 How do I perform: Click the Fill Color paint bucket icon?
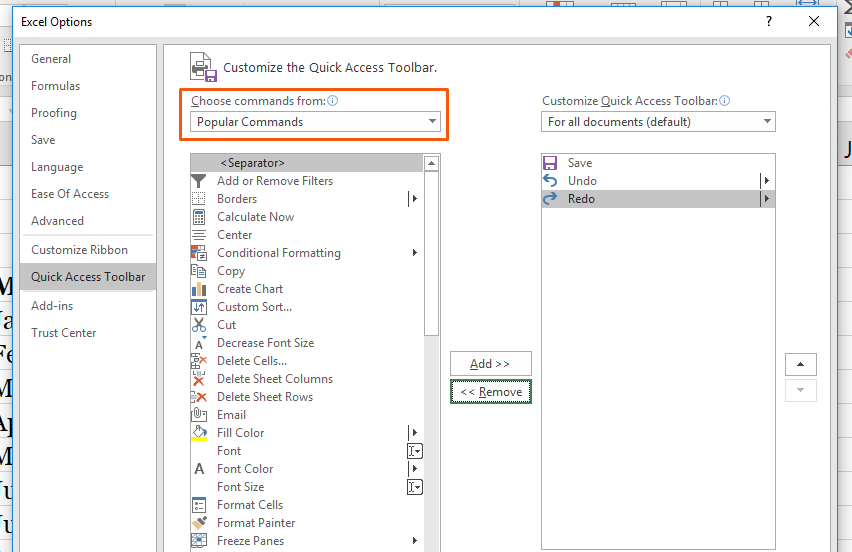point(199,433)
